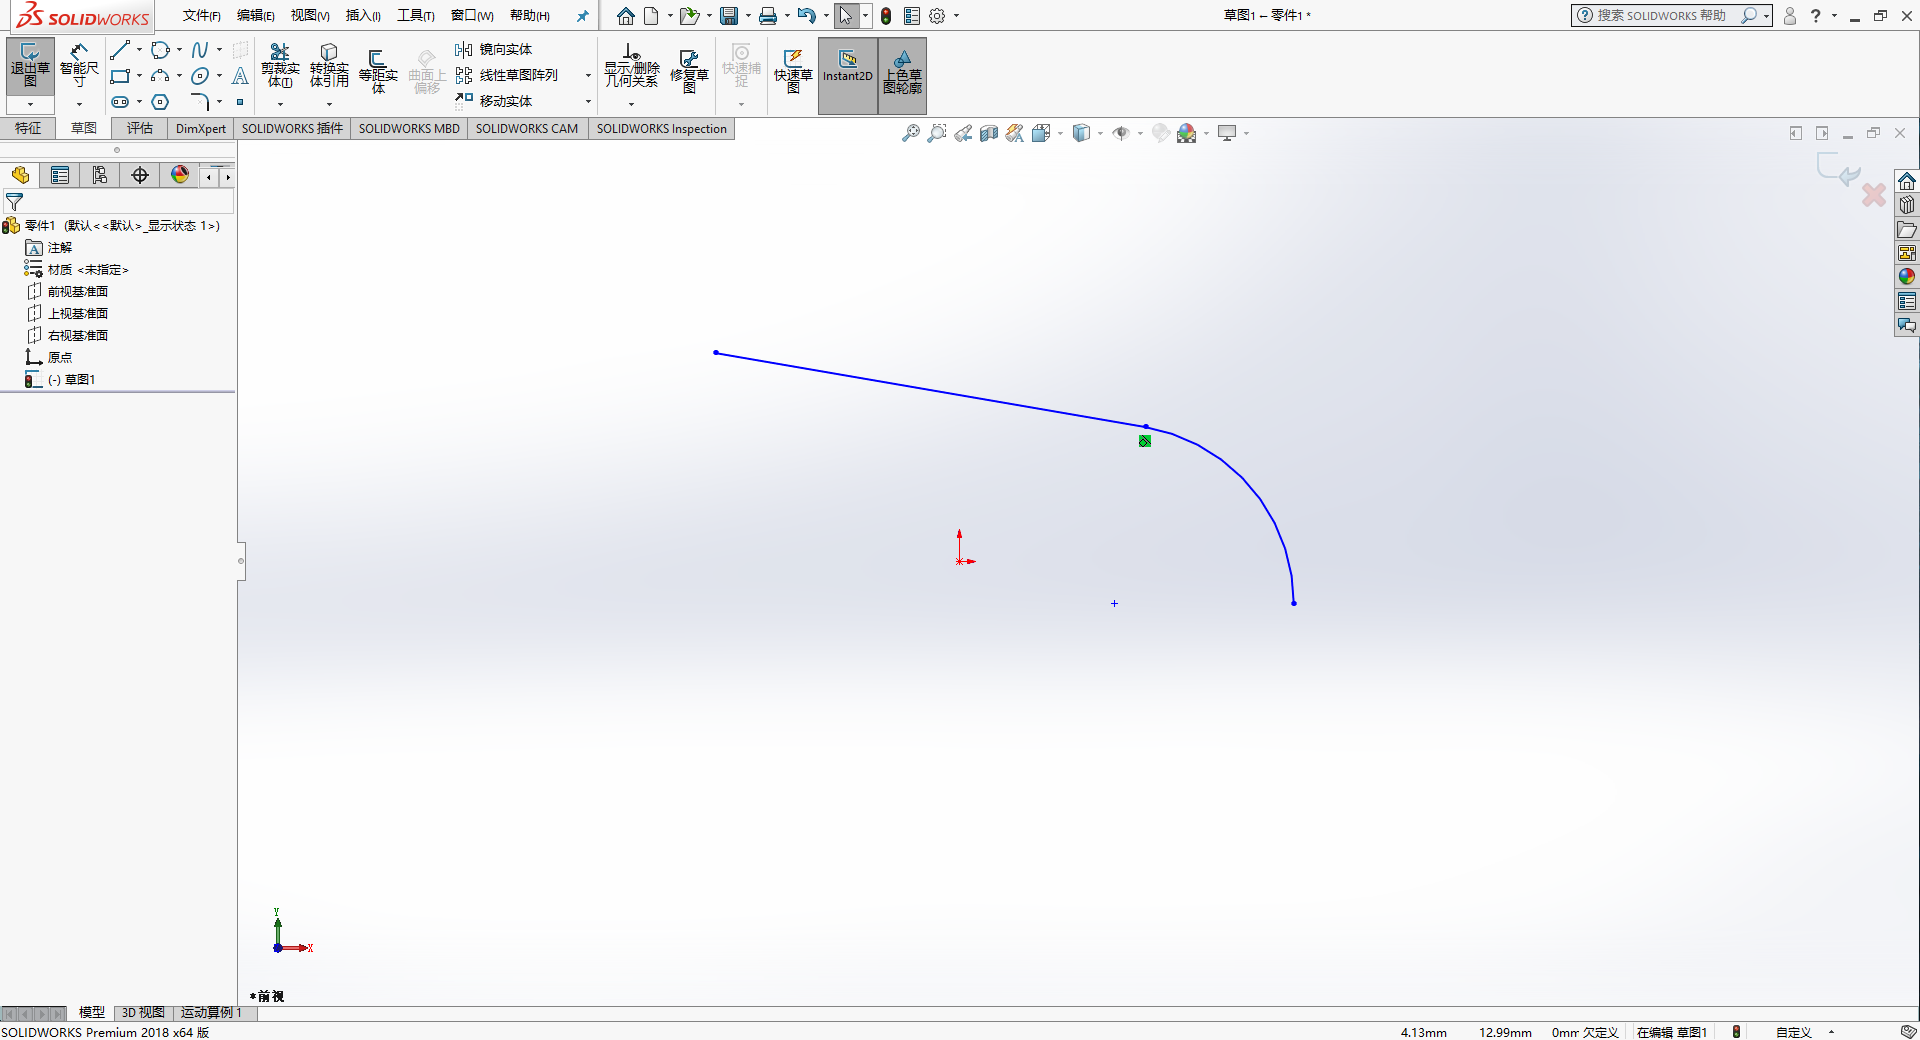The width and height of the screenshot is (1920, 1040).
Task: Click Zoom to Fit icon
Action: tap(910, 133)
